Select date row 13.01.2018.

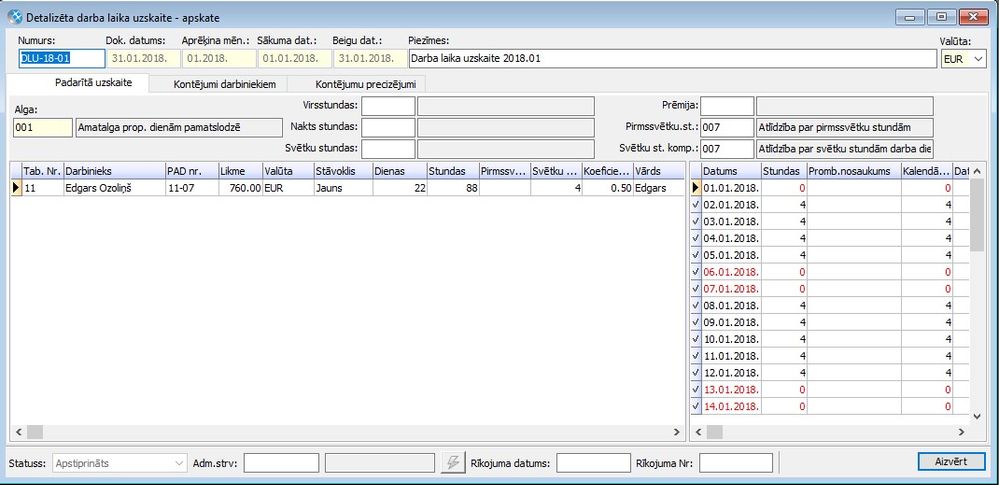click(731, 389)
